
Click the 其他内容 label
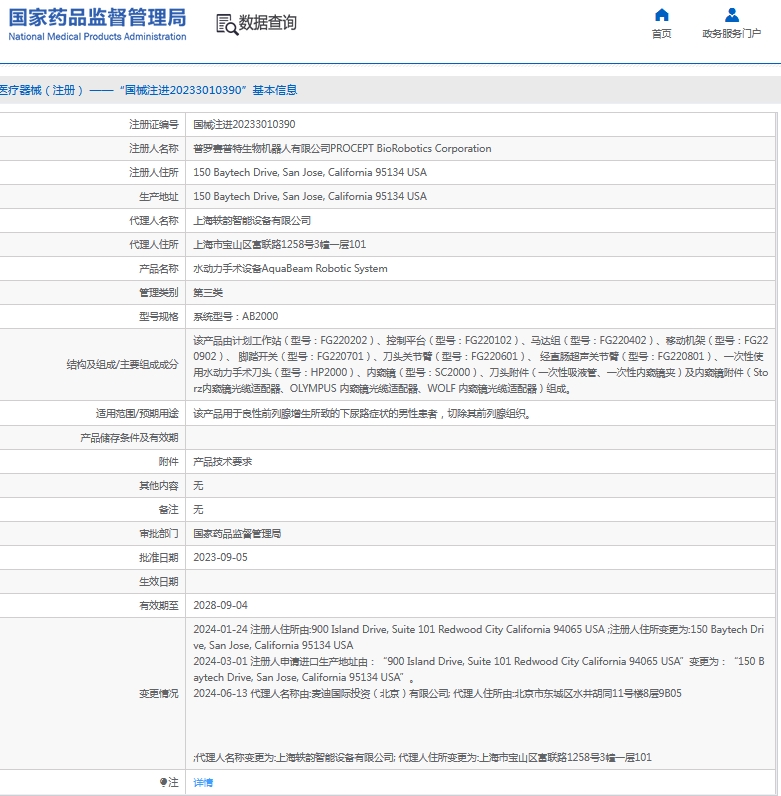[x=159, y=486]
